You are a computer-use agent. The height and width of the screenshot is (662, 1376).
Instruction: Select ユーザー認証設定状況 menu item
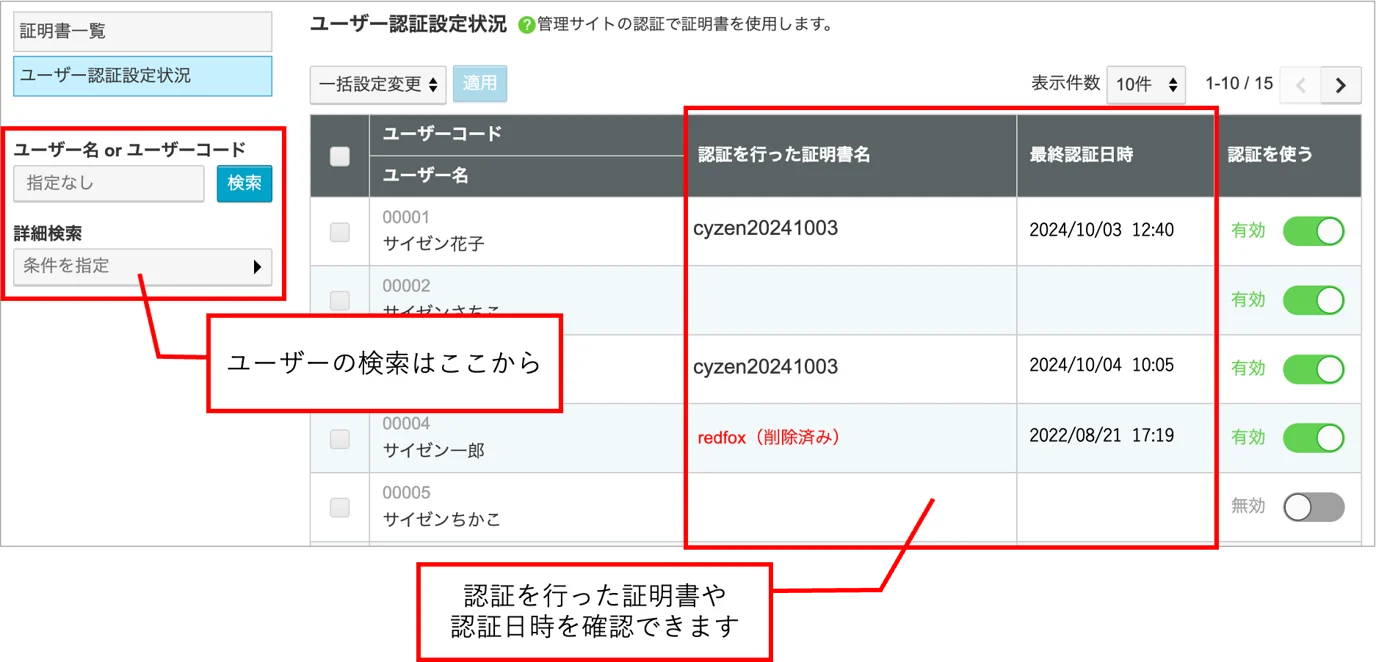tap(142, 76)
